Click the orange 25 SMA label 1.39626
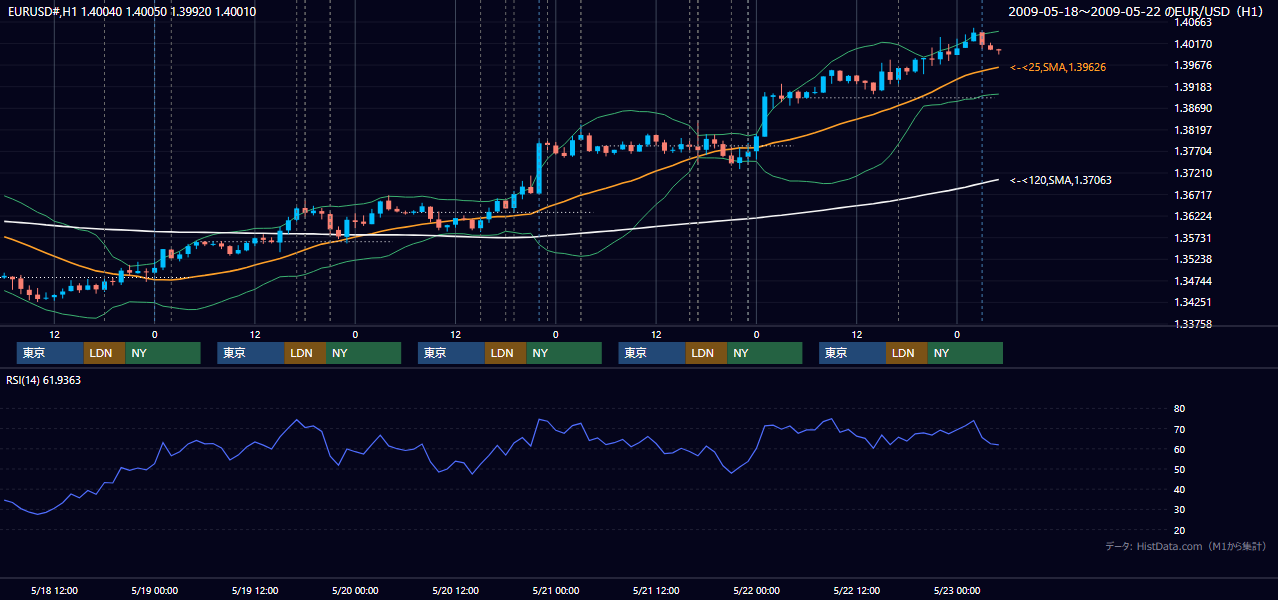 1058,67
